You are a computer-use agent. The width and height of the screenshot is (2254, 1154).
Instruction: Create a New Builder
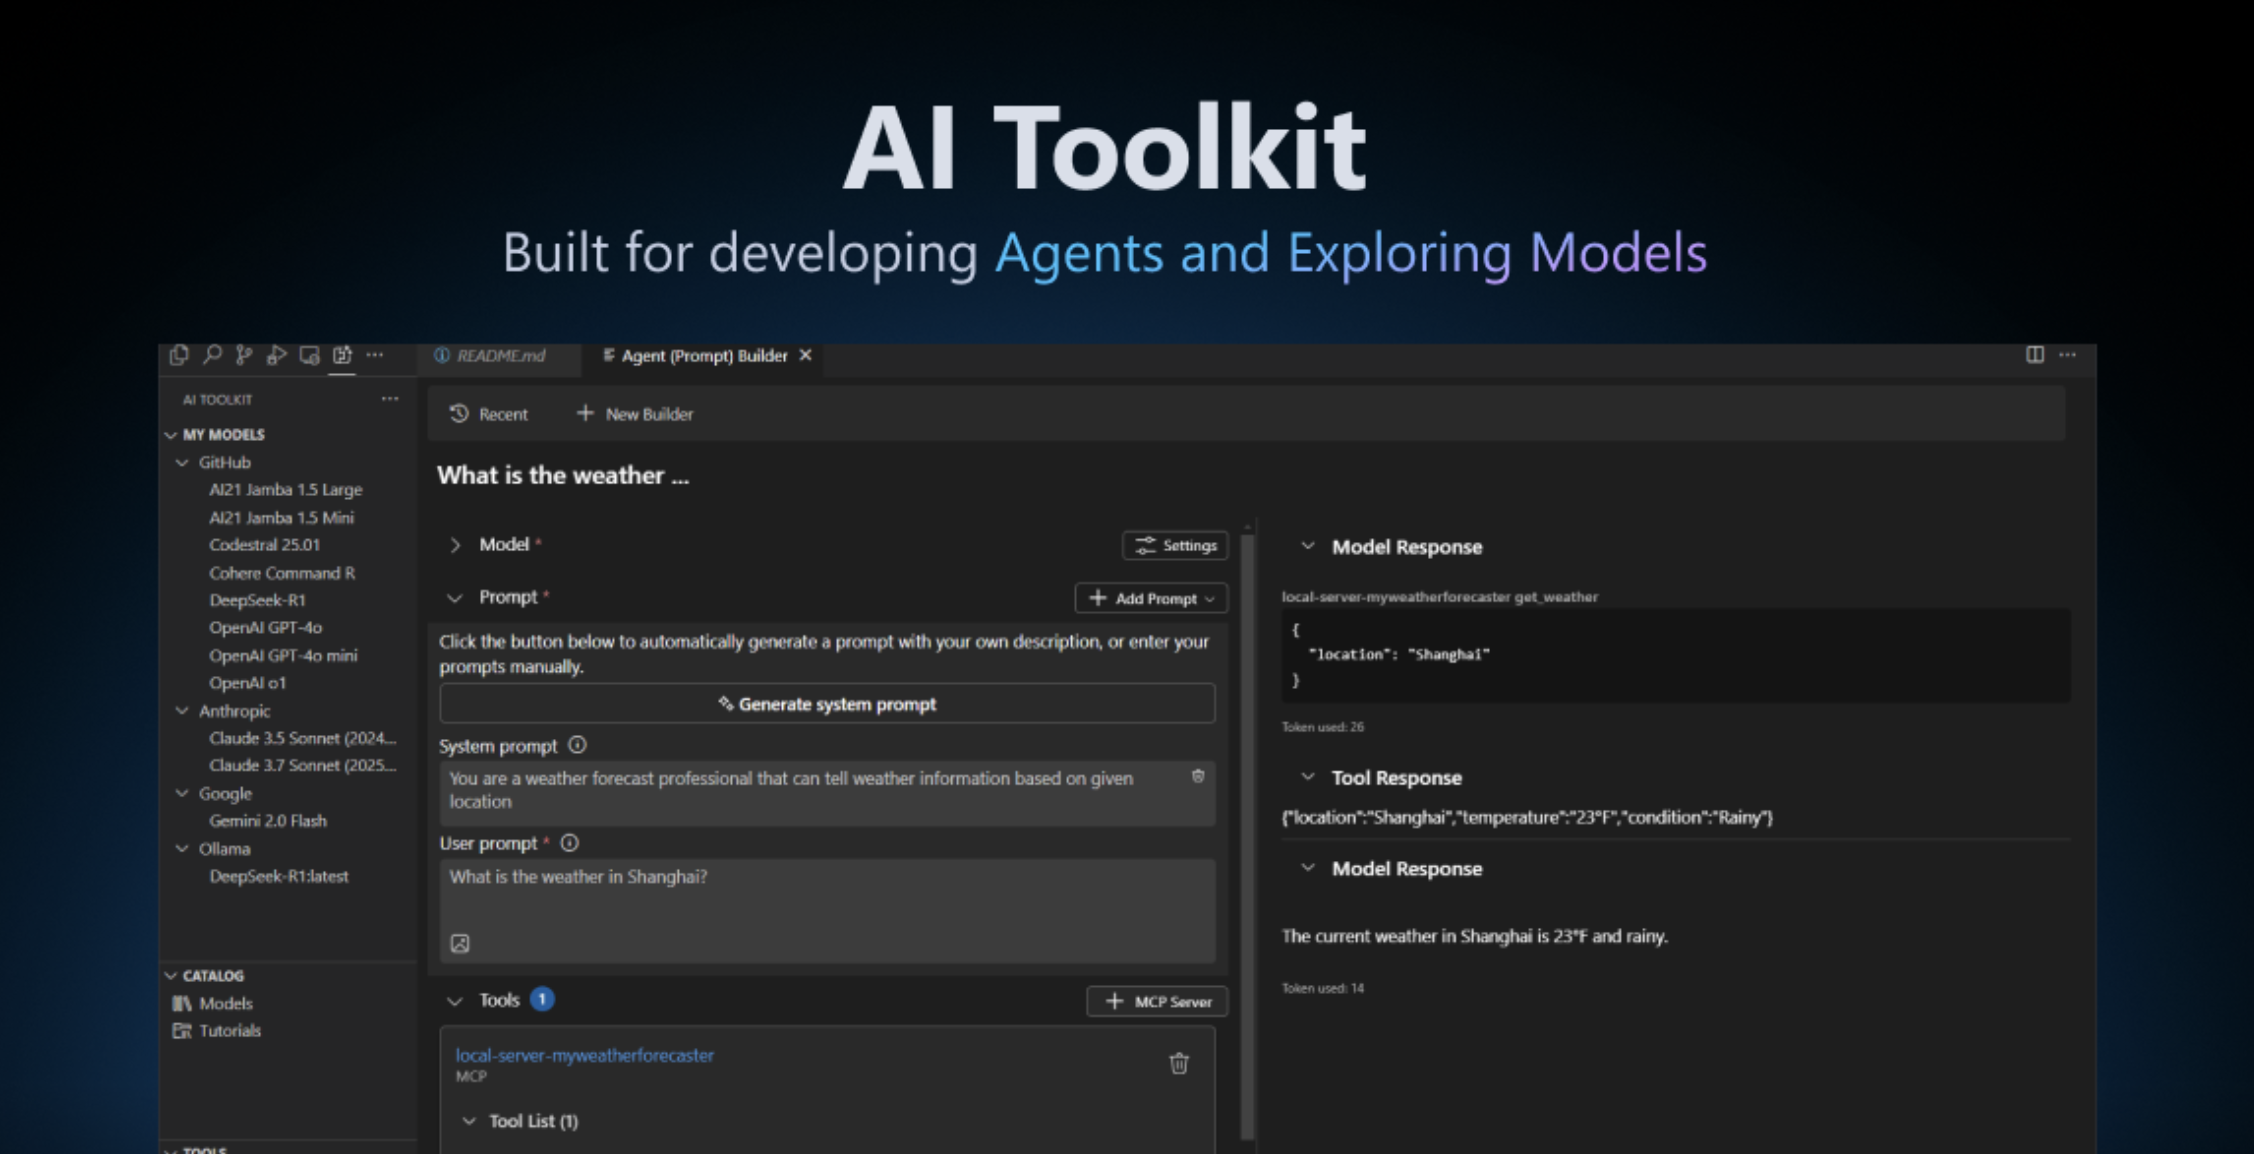pos(635,414)
